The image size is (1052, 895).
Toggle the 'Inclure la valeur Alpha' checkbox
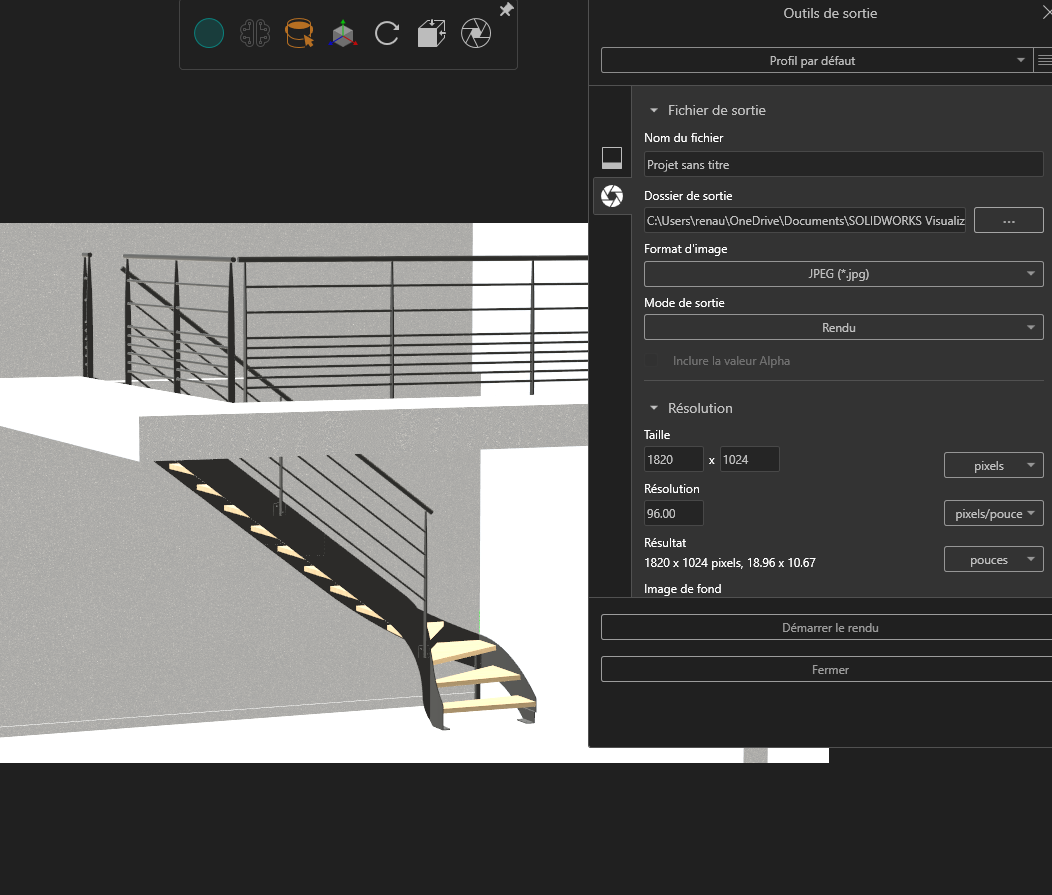click(x=654, y=360)
